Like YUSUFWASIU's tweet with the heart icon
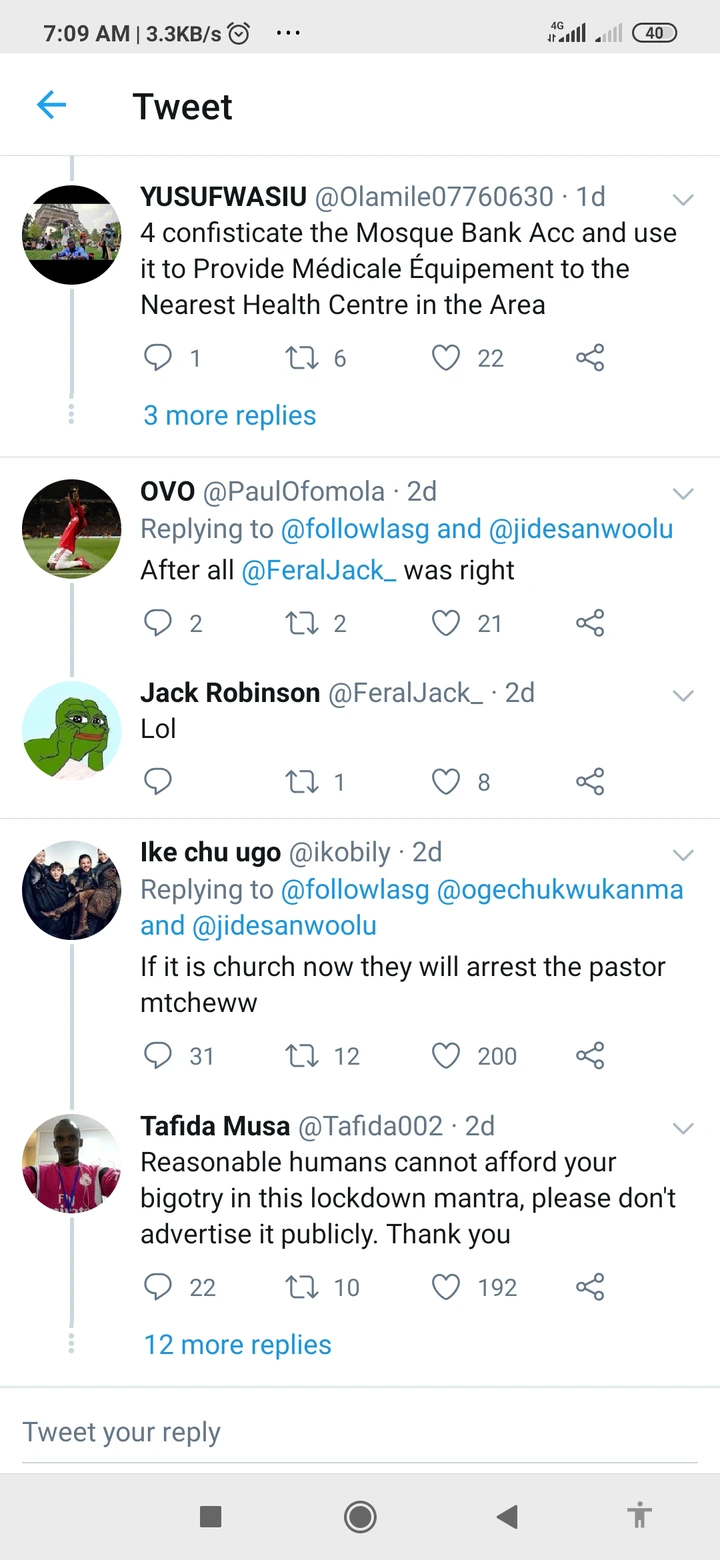This screenshot has height=1560, width=720. [x=446, y=358]
